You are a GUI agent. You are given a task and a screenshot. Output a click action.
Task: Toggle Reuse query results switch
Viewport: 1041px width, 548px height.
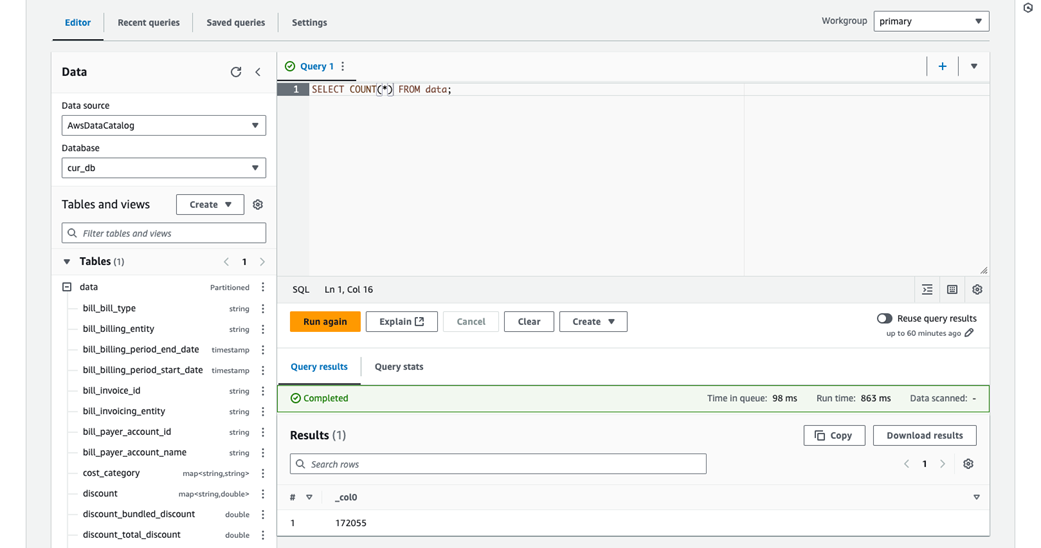884,318
